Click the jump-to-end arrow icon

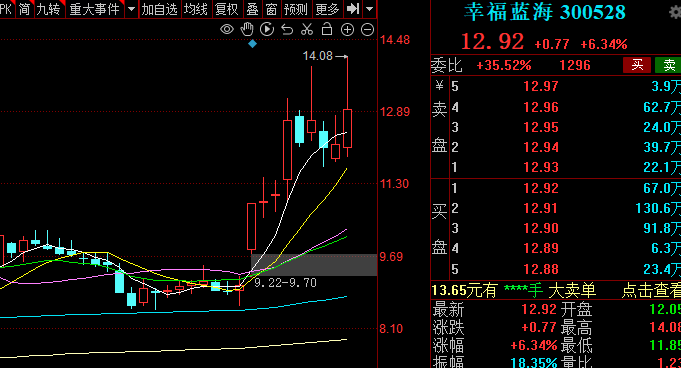(x=353, y=8)
